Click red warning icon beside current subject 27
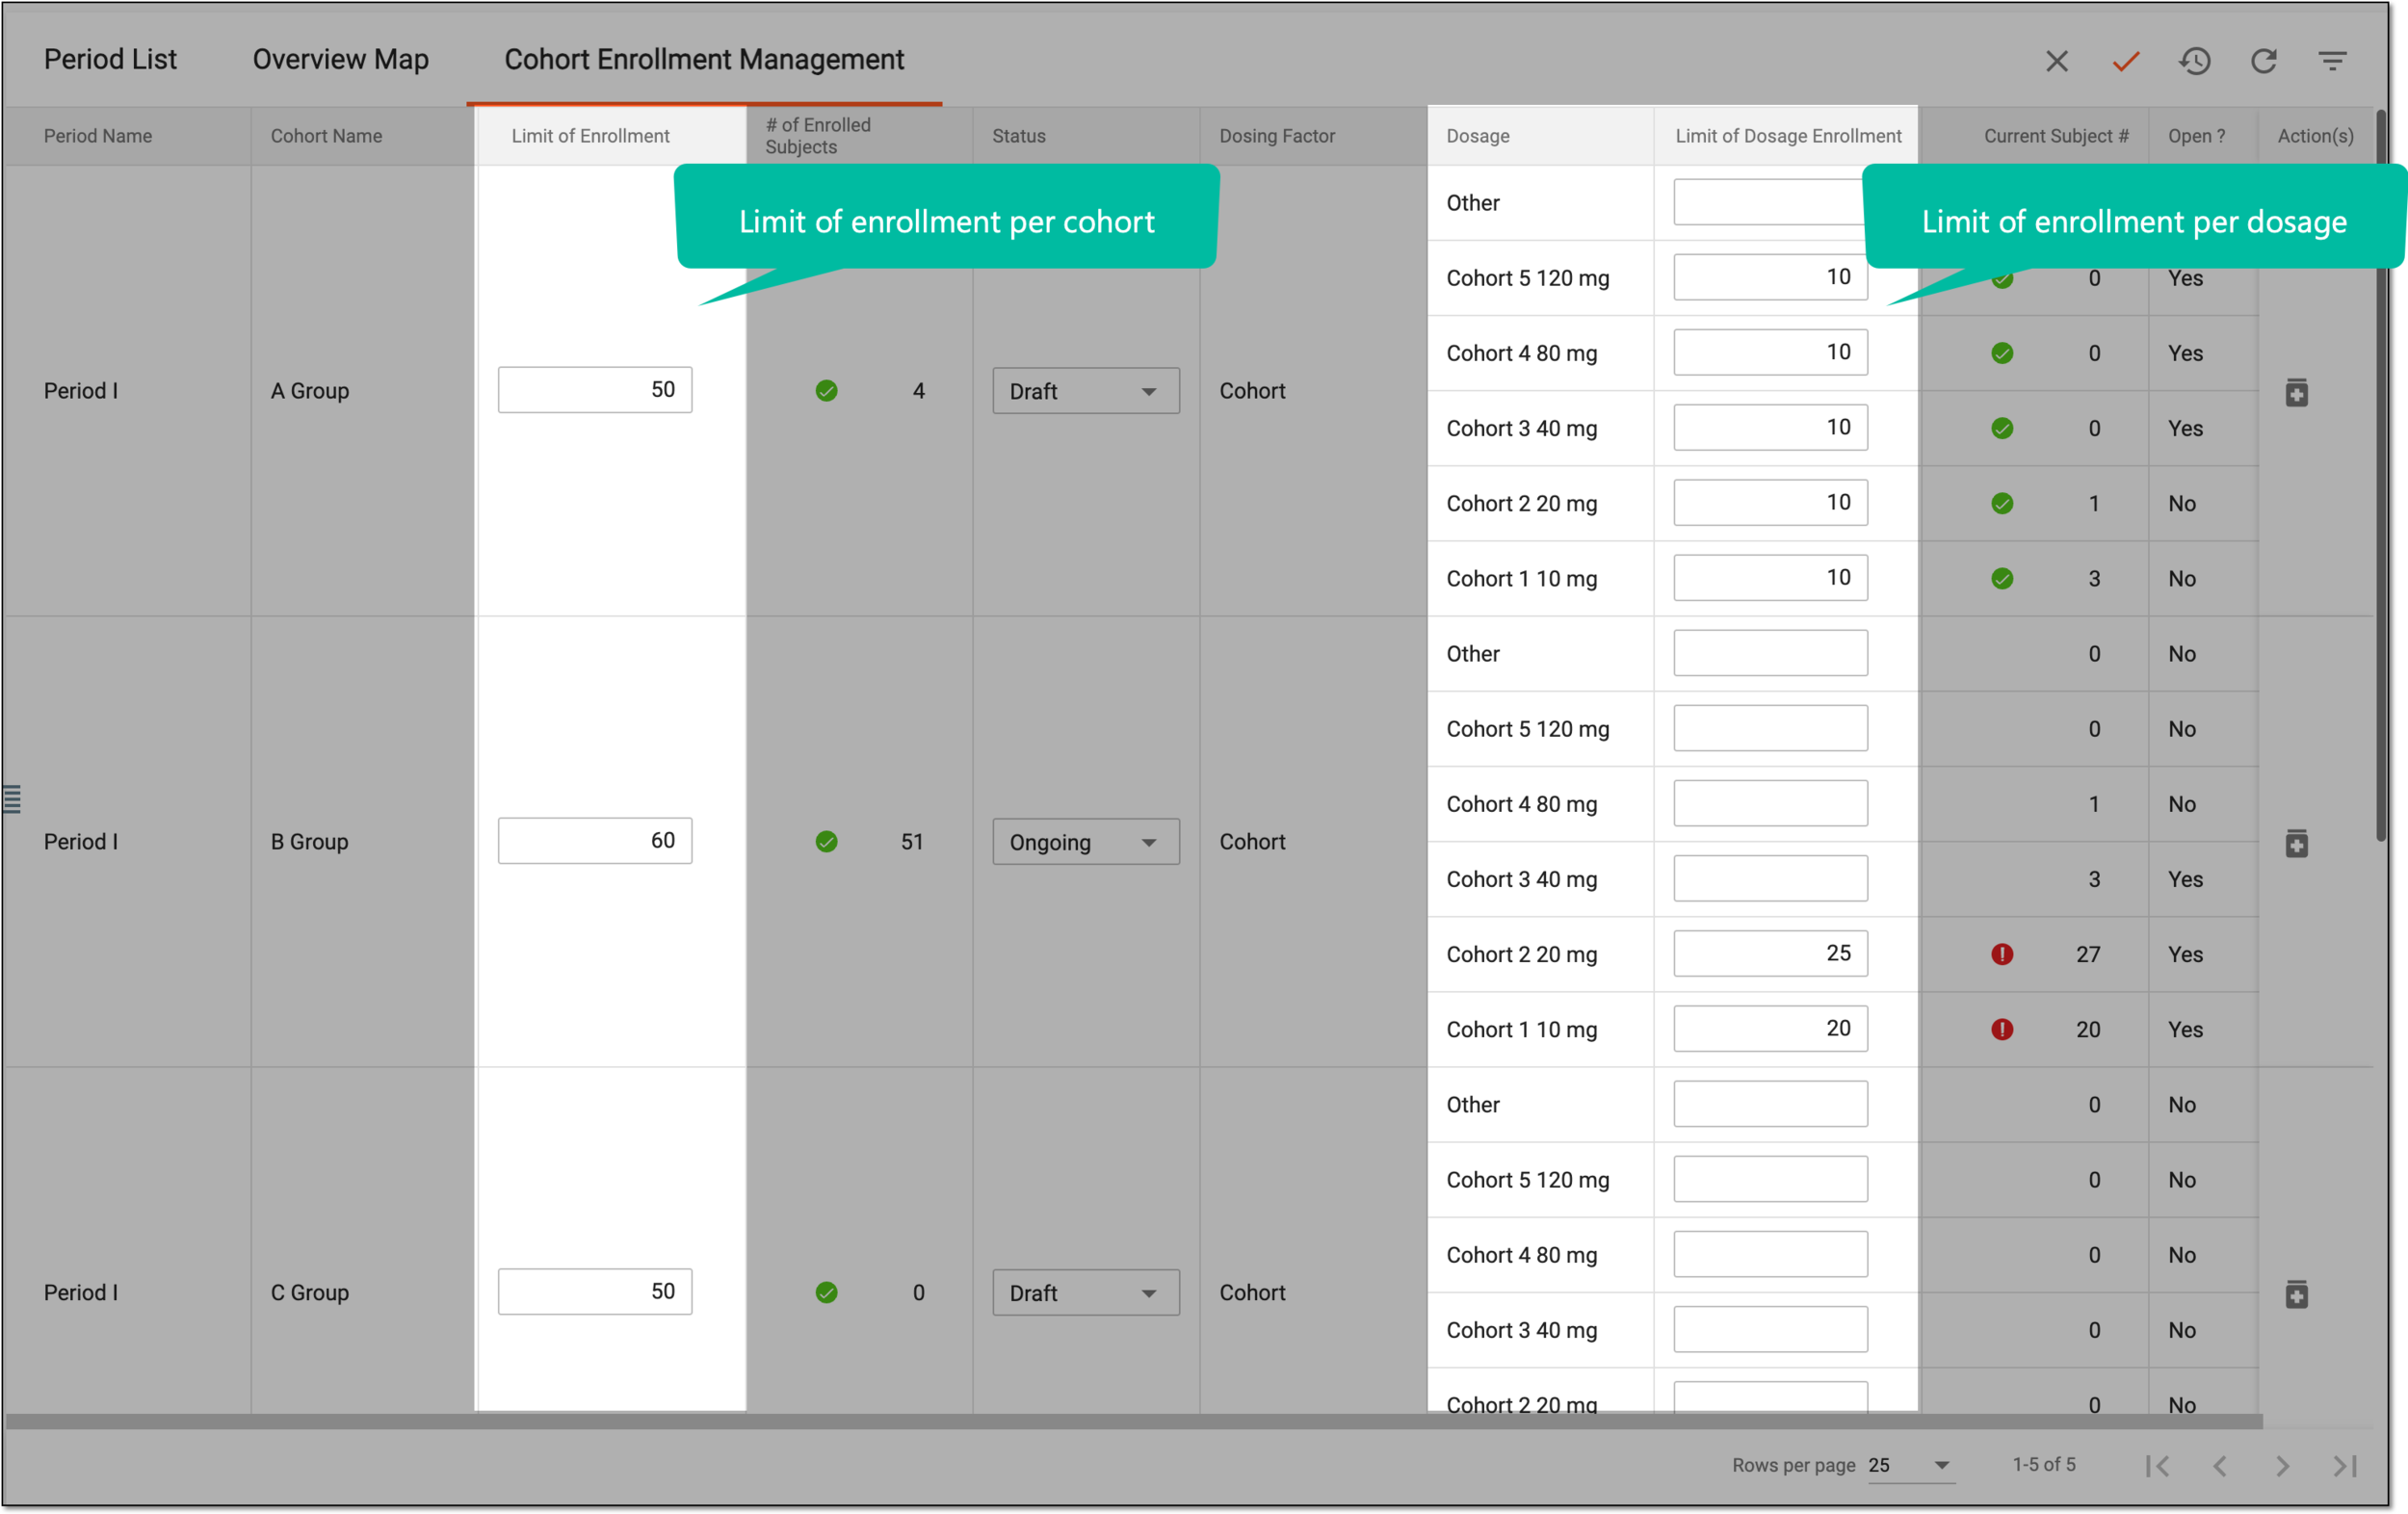2408x1514 pixels. 2001,954
